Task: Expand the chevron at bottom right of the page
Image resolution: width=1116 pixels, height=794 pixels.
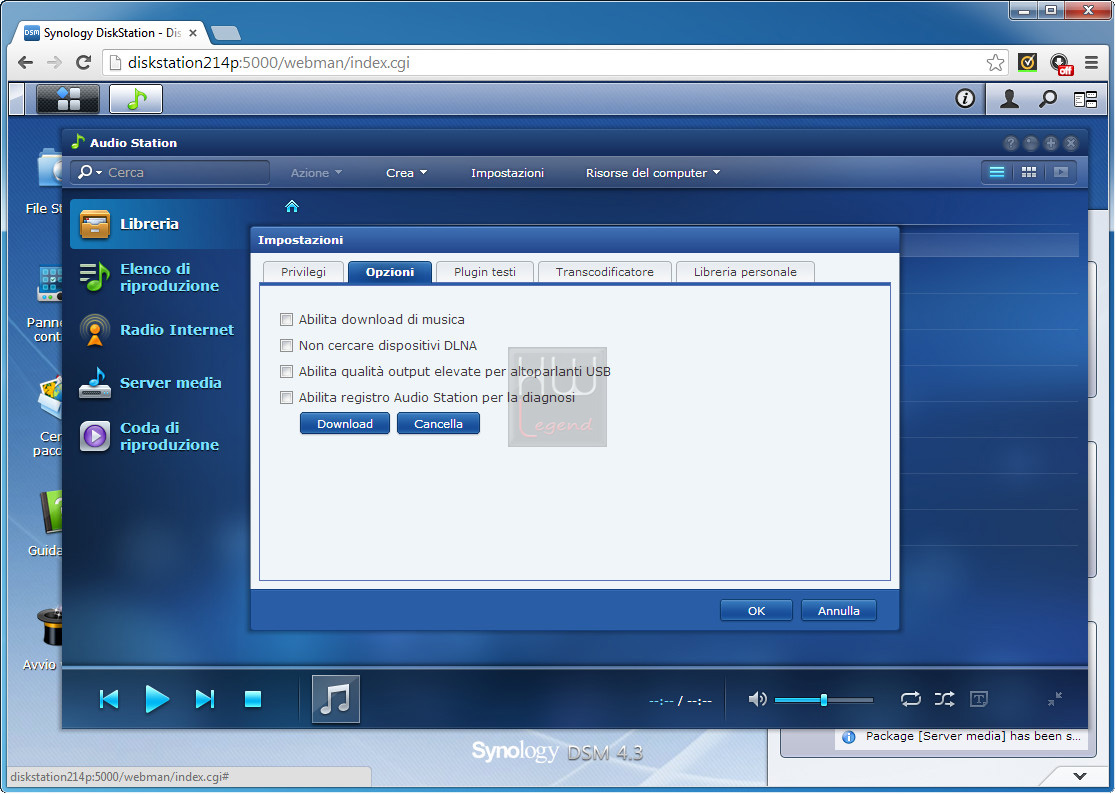Action: tap(1080, 776)
